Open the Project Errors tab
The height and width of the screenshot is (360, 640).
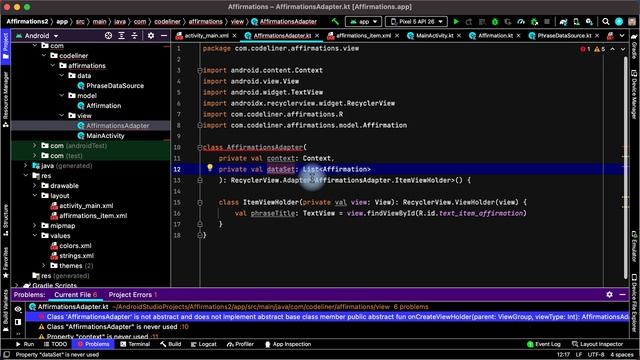pos(133,295)
